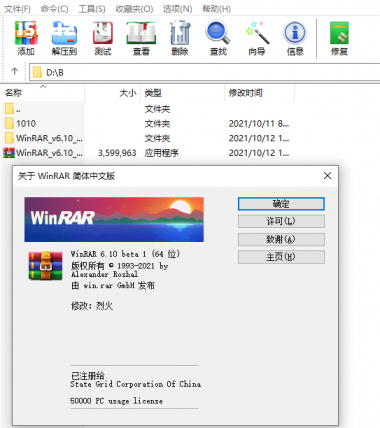Click the "修改: 烈火" text

pyautogui.click(x=92, y=306)
